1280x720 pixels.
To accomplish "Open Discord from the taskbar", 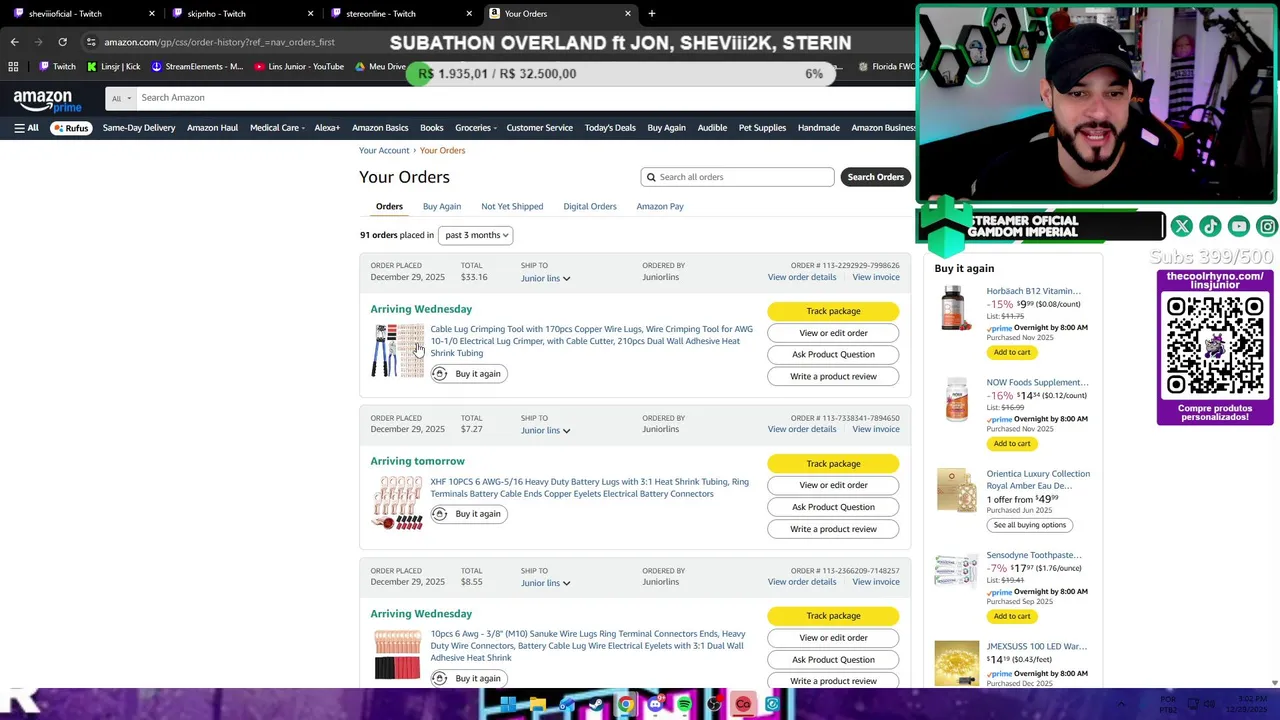I will coord(655,705).
